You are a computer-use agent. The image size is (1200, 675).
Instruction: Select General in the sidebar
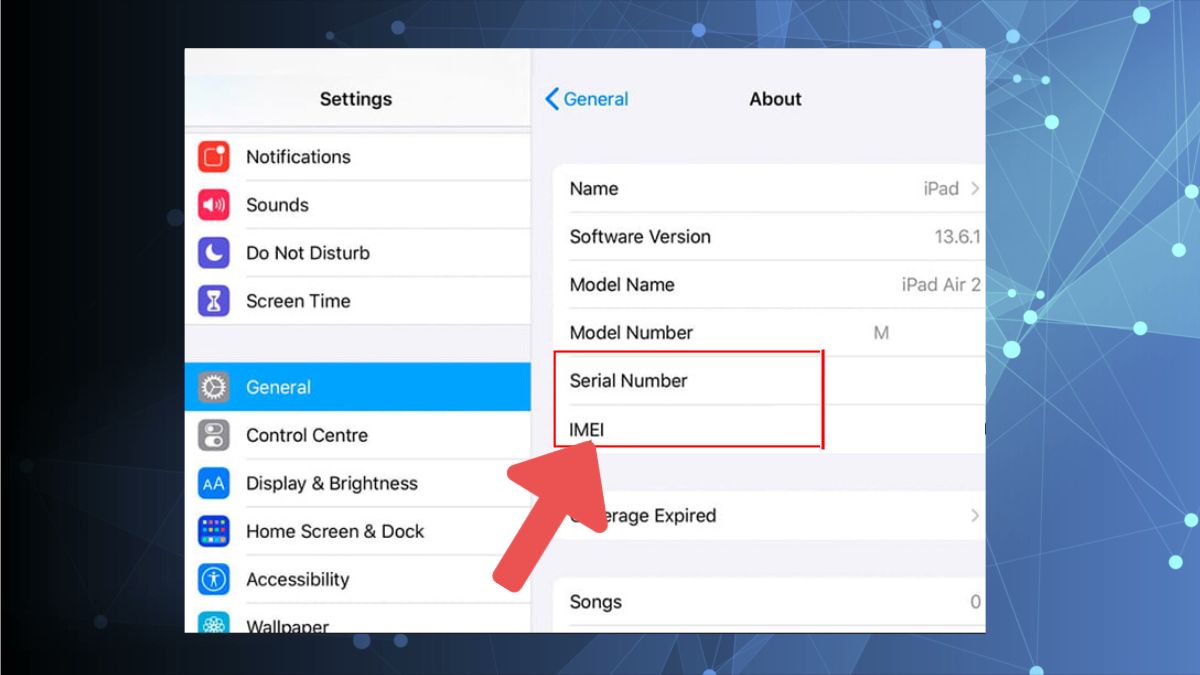pyautogui.click(x=358, y=387)
